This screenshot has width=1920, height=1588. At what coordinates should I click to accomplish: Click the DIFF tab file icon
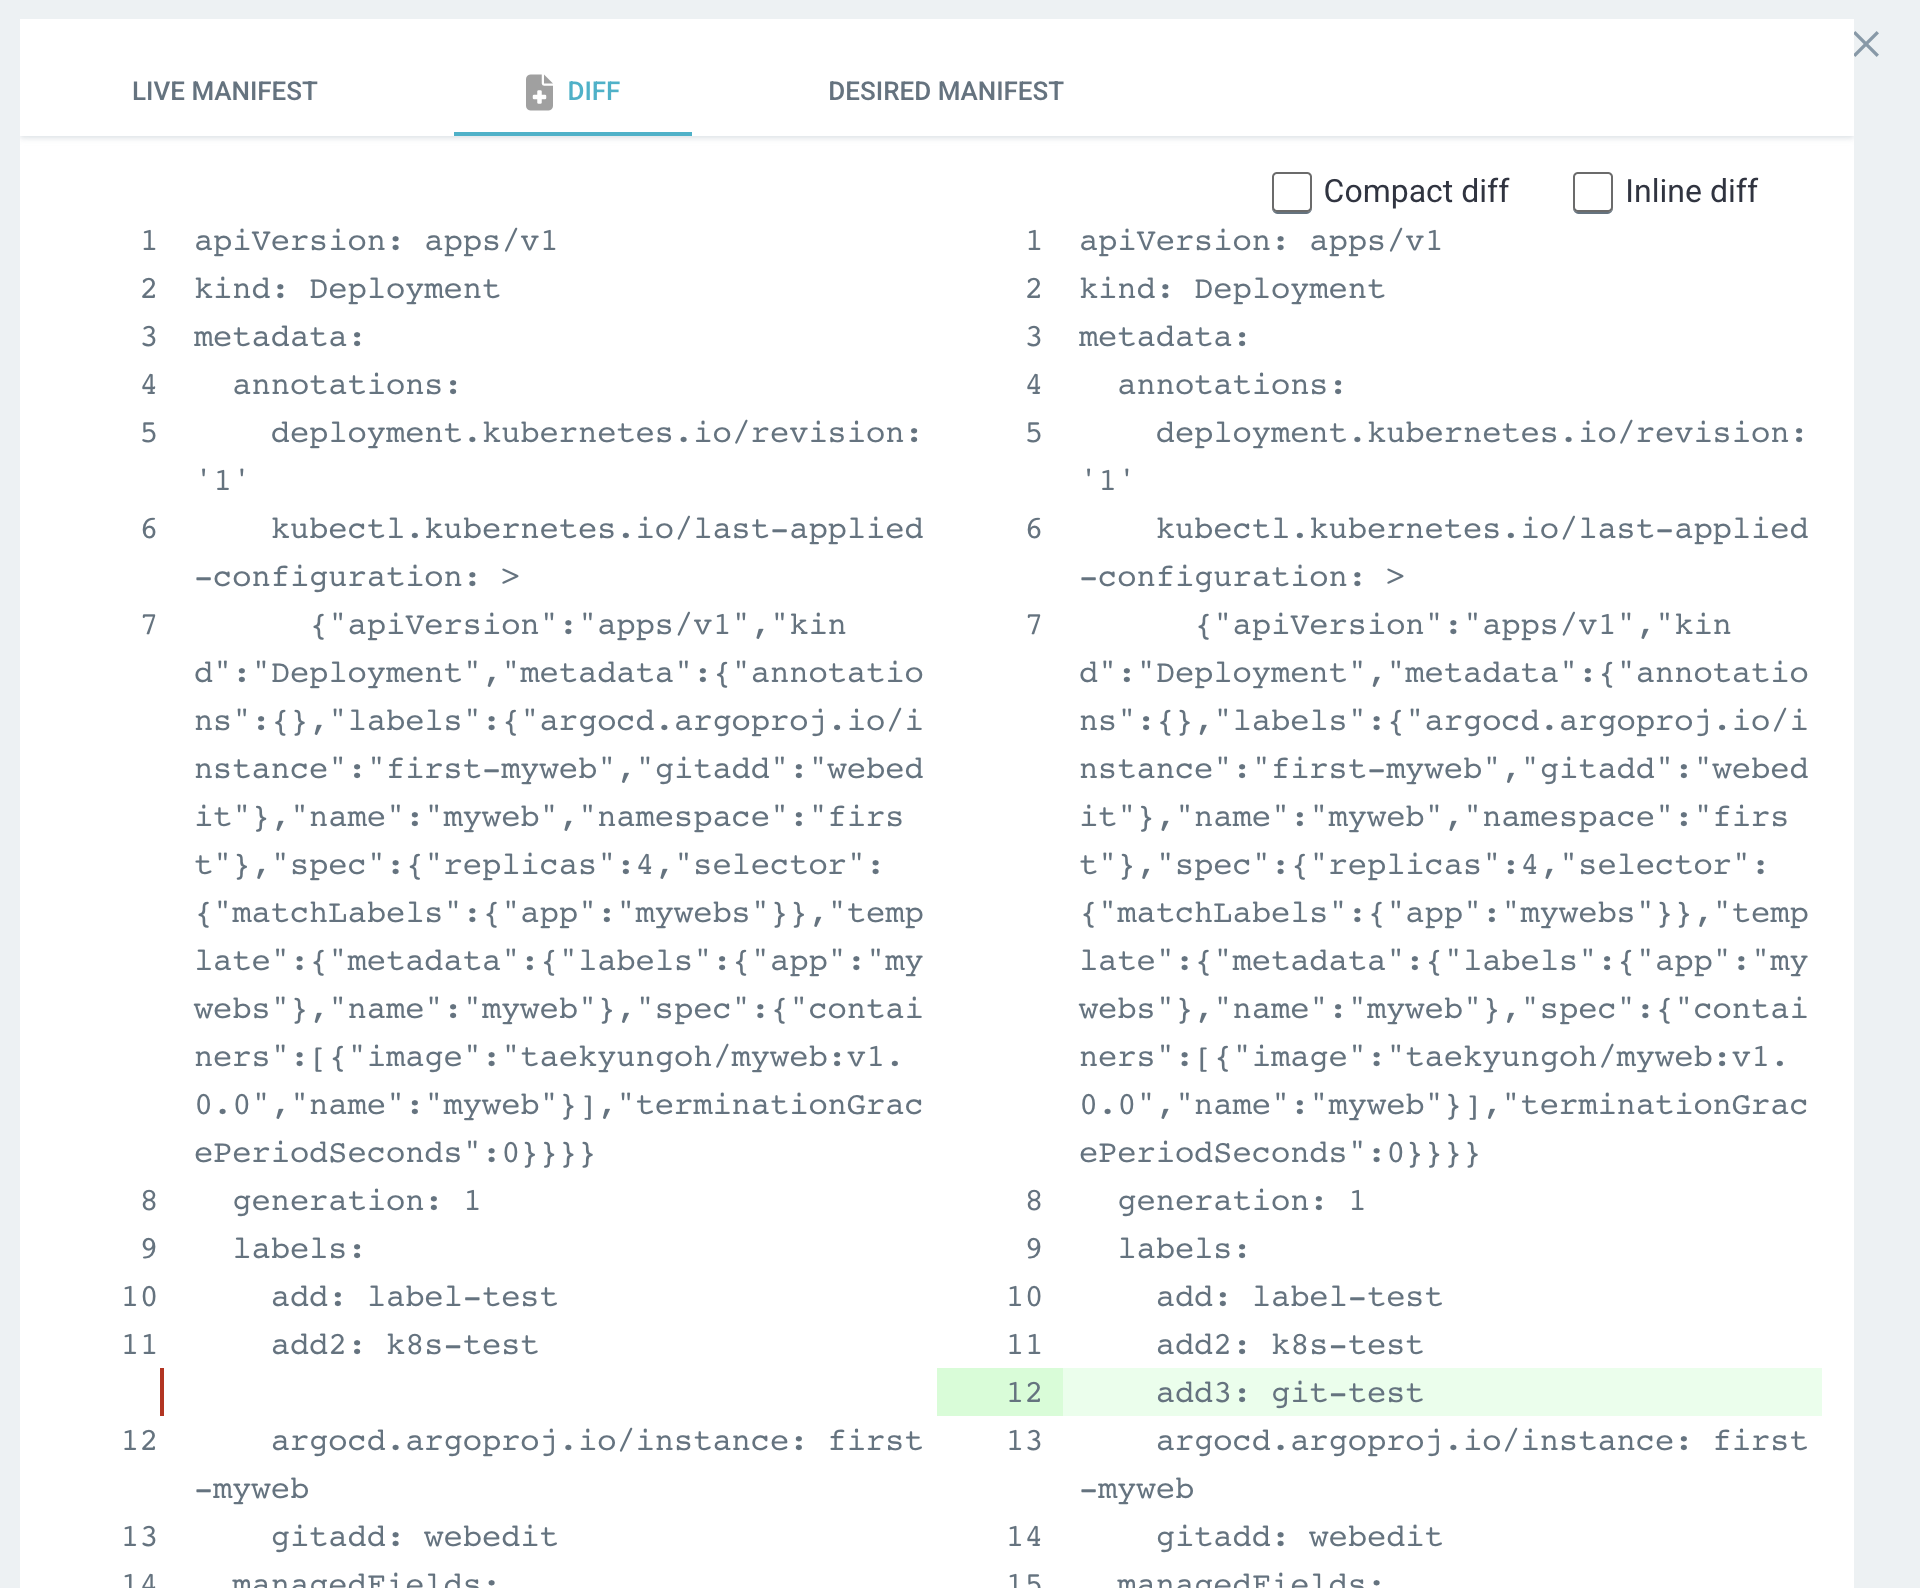539,92
